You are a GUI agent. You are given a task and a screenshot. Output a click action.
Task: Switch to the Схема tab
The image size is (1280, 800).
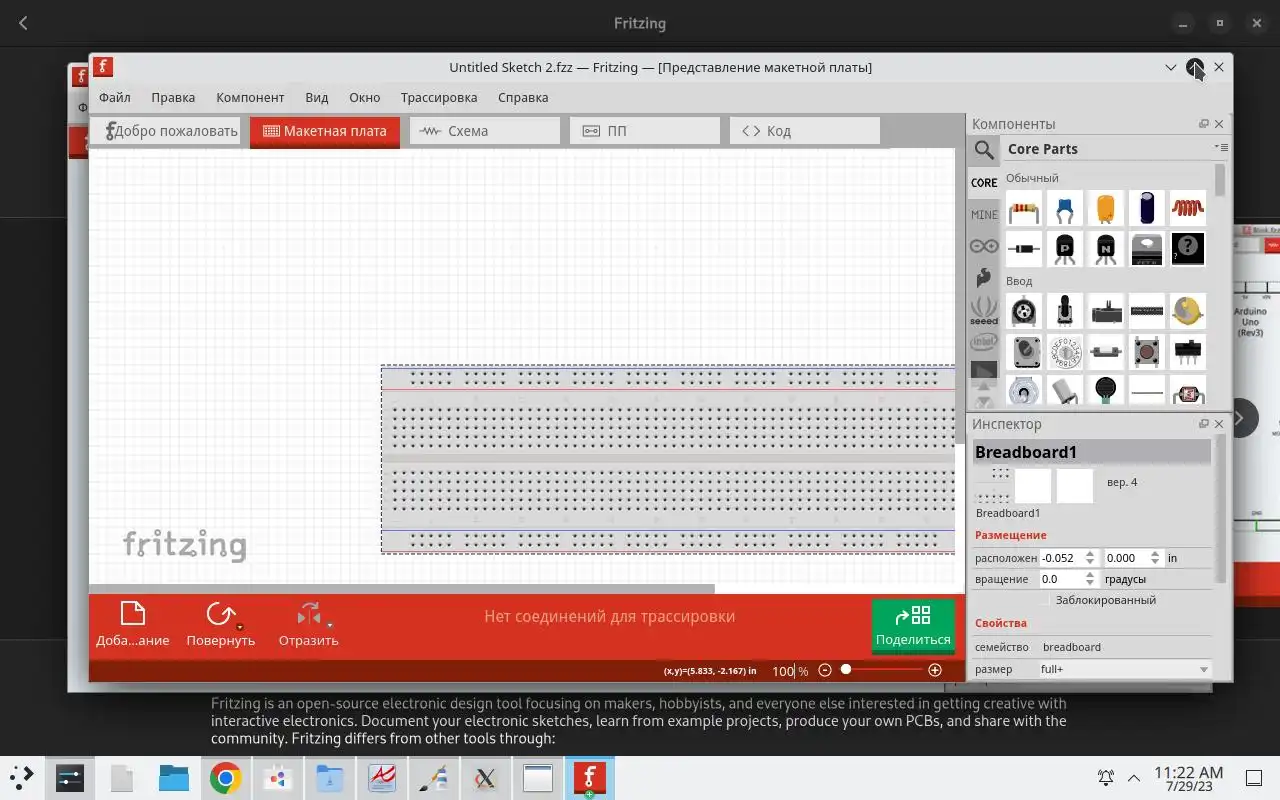pyautogui.click(x=485, y=131)
